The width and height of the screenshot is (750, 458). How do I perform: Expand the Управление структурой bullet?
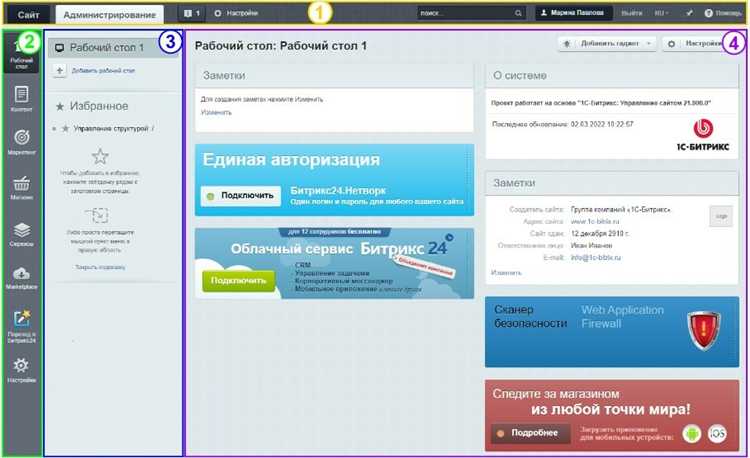pyautogui.click(x=54, y=129)
